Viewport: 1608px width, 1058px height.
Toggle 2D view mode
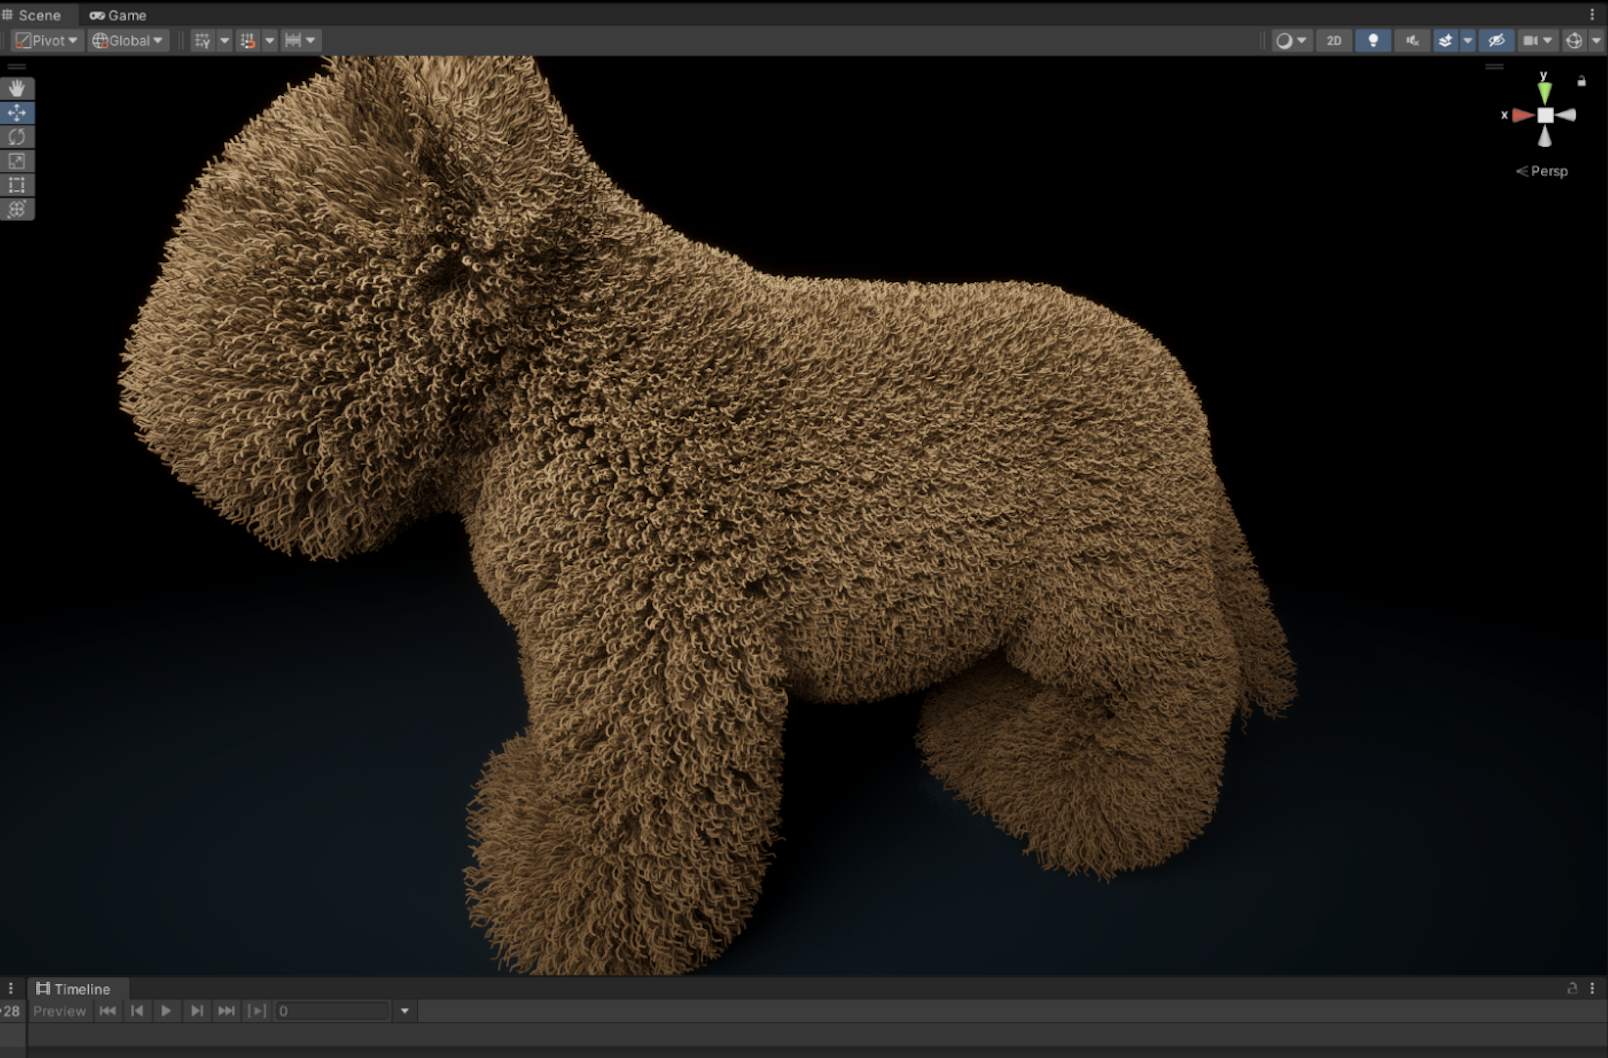pos(1333,41)
